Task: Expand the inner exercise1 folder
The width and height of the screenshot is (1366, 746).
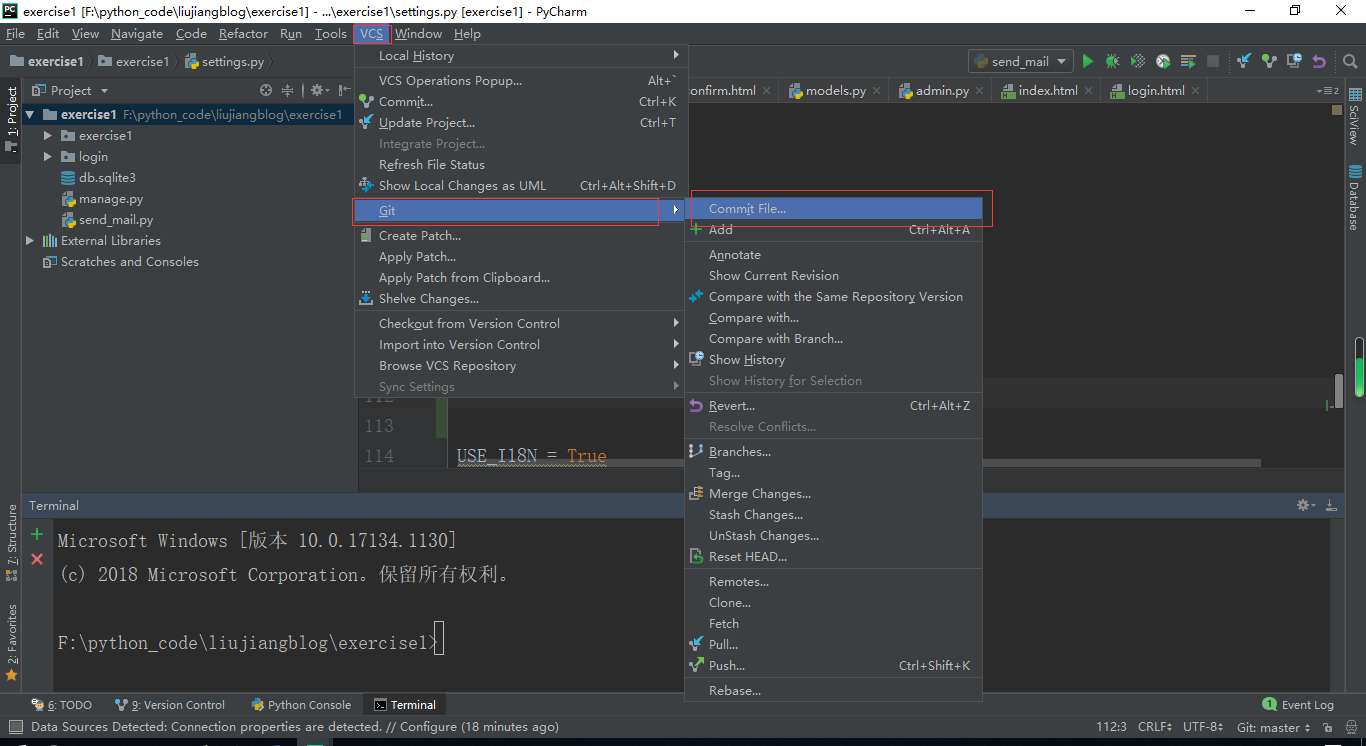Action: pyautogui.click(x=47, y=135)
